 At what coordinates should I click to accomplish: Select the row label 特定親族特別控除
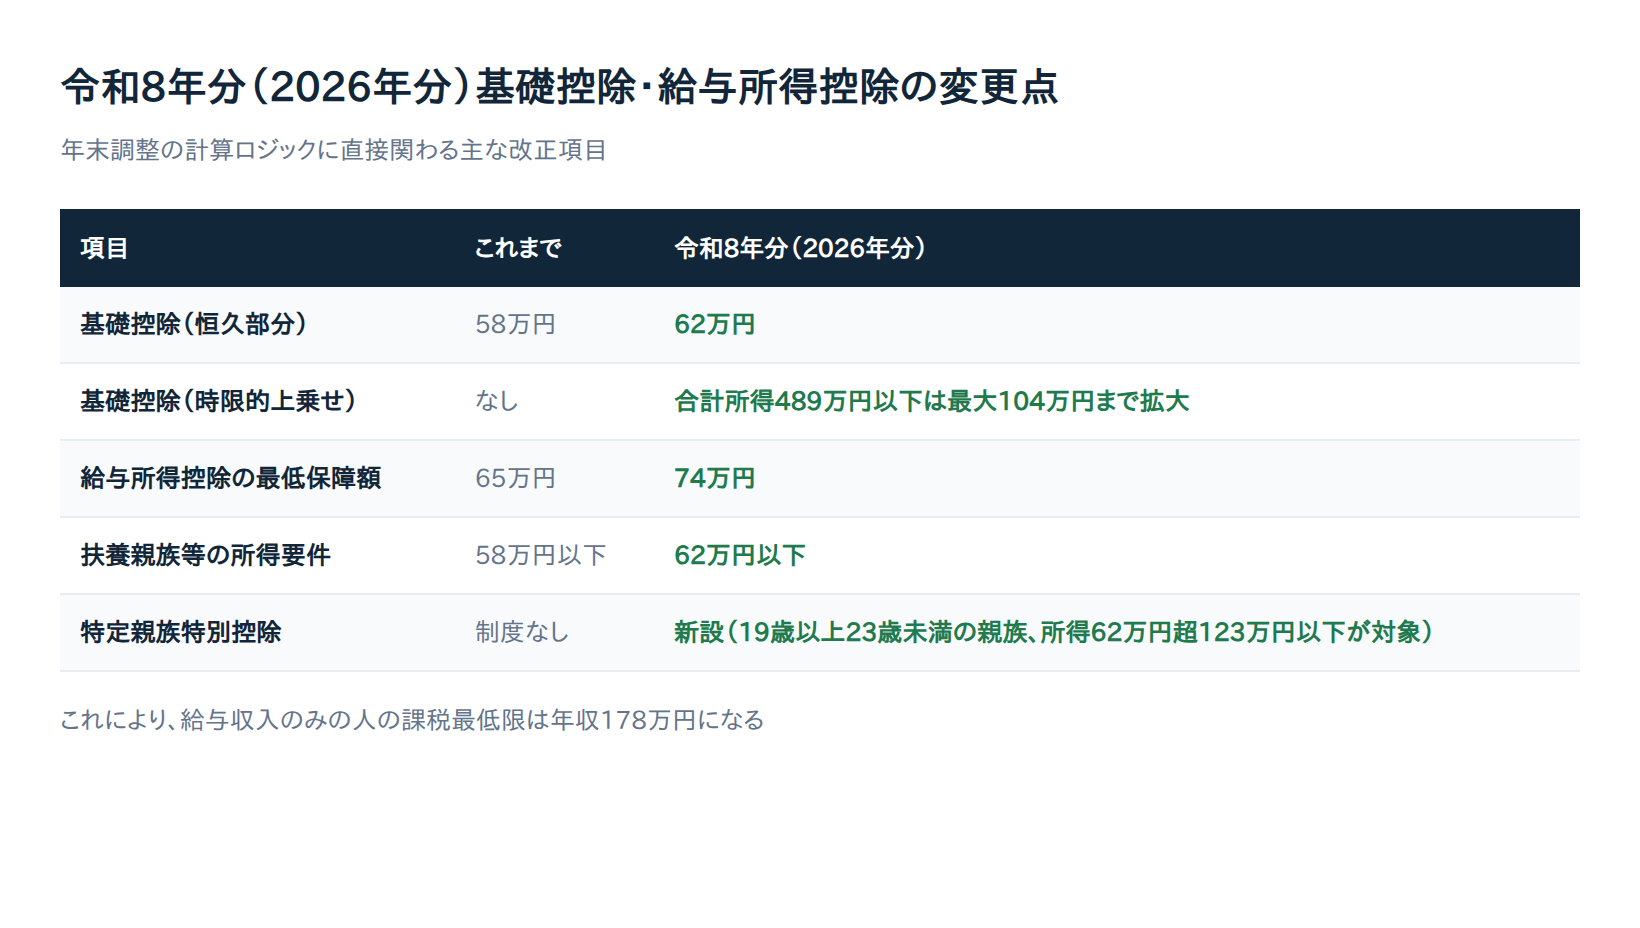point(181,632)
